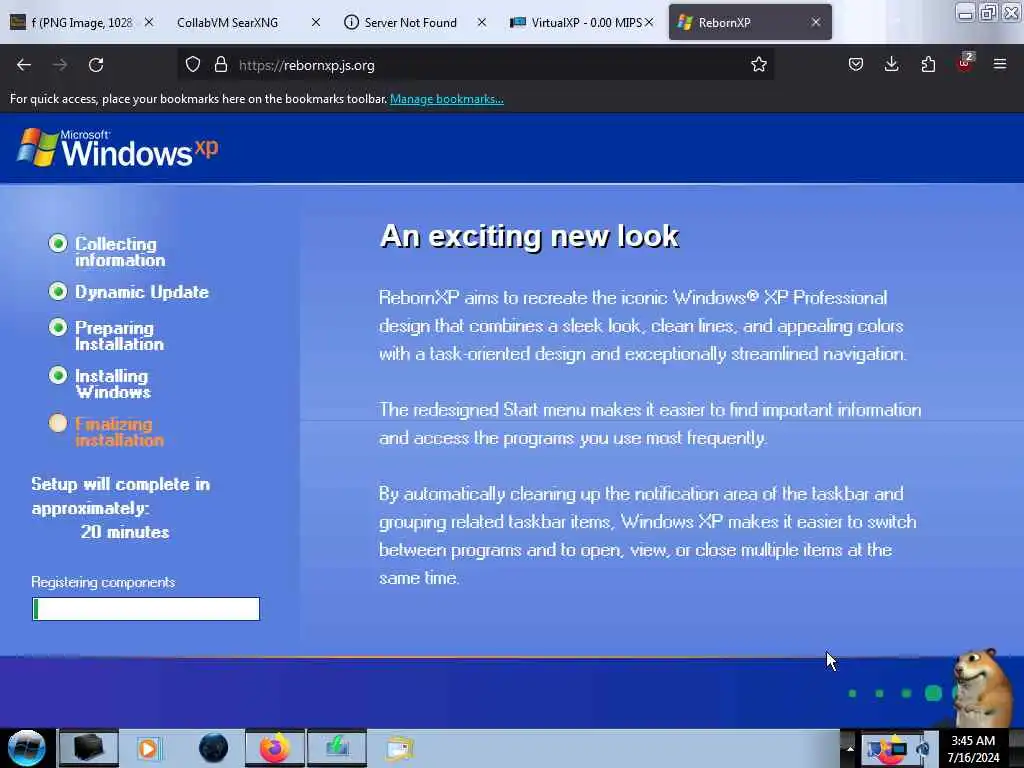The image size is (1024, 768).
Task: Click the Firefox taskbar icon
Action: [x=275, y=748]
